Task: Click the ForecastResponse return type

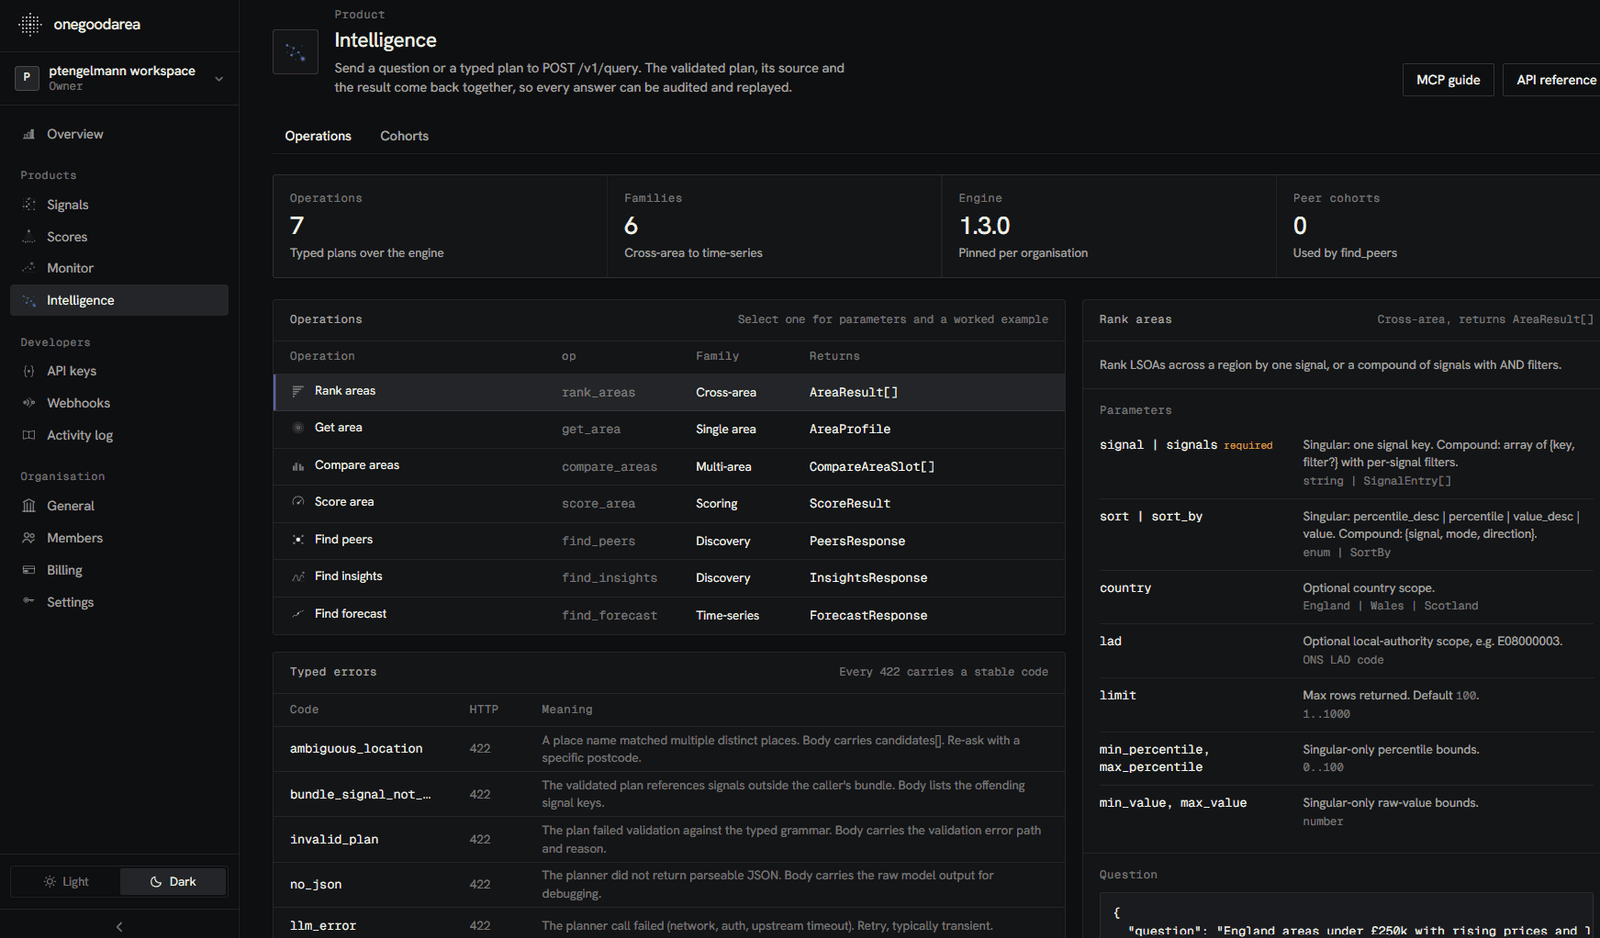Action: point(868,615)
